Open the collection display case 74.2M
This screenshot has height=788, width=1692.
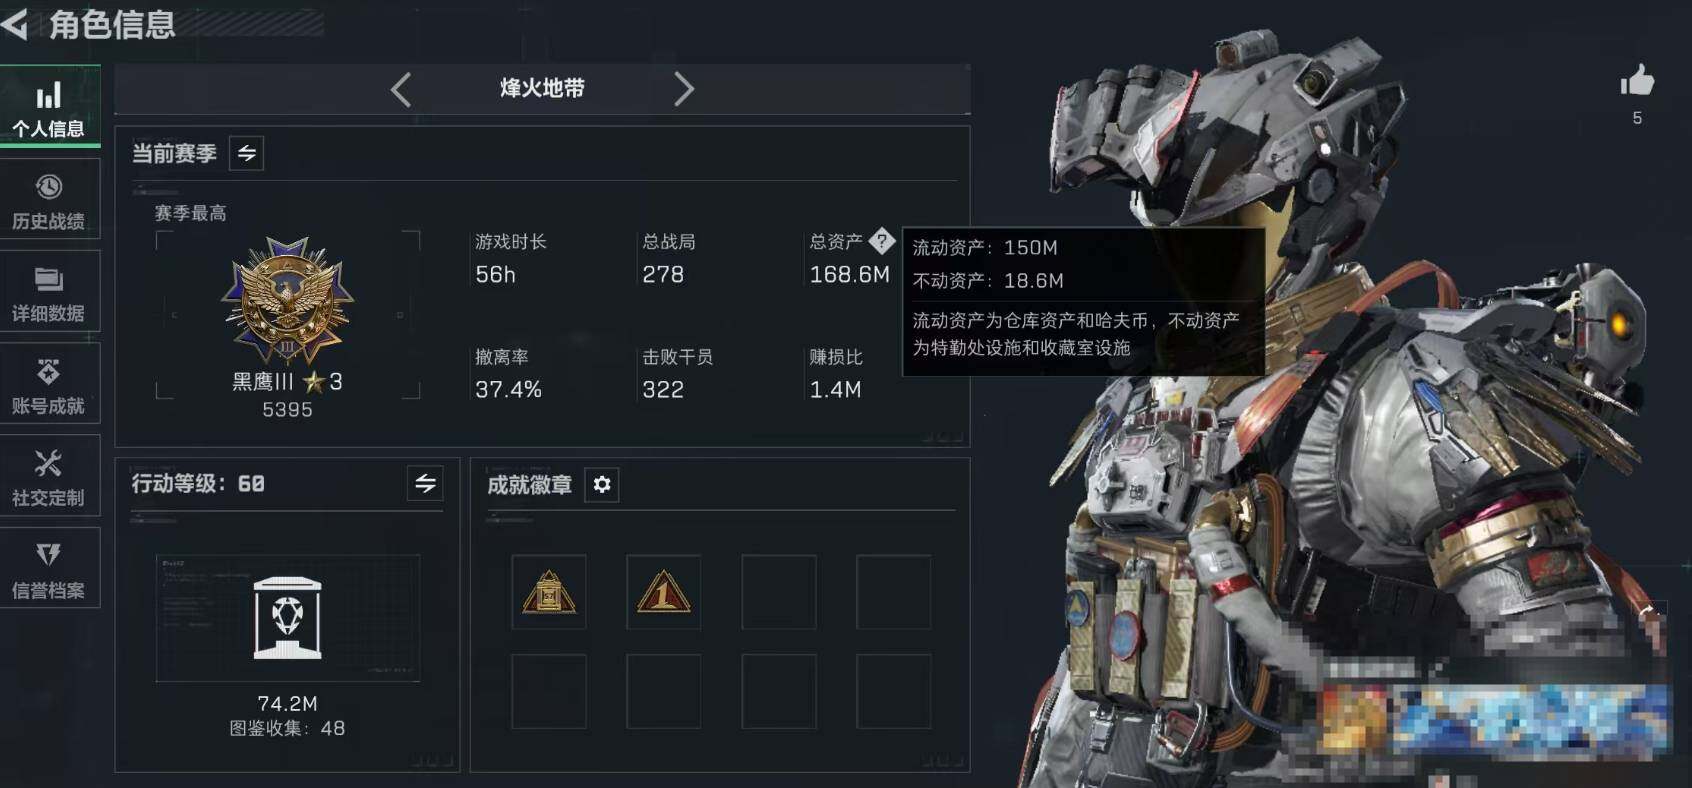(x=288, y=619)
